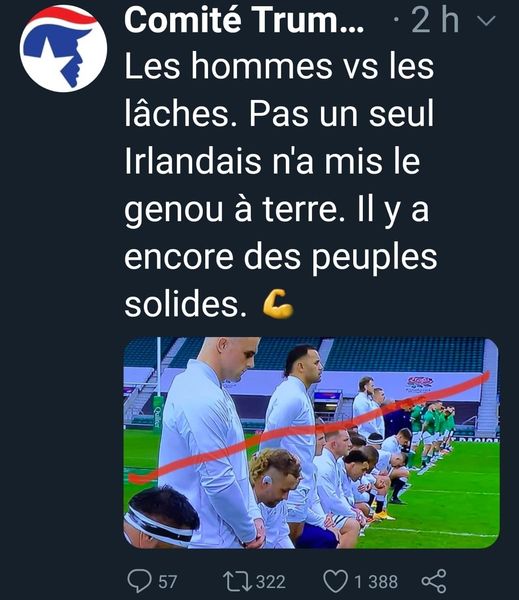Open the Comité Trum... account name
Image resolution: width=519 pixels, height=600 pixels.
tap(244, 21)
